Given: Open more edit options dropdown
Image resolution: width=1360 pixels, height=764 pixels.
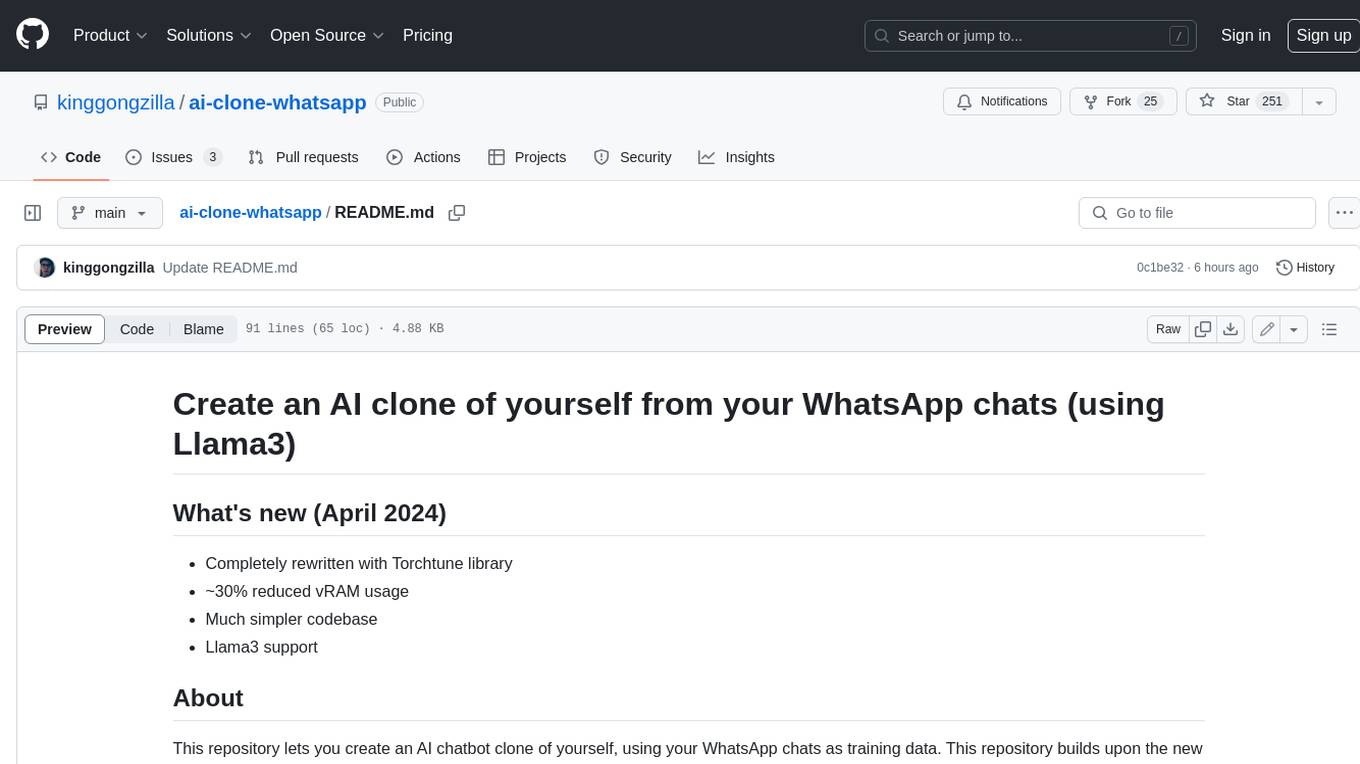Looking at the screenshot, I should coord(1294,329).
